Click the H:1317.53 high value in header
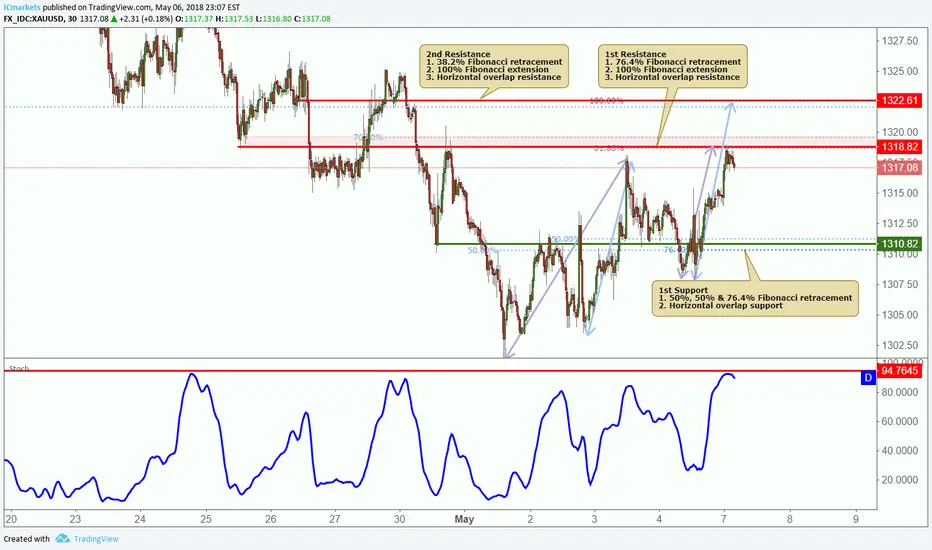Image resolution: width=932 pixels, height=550 pixels. click(235, 18)
